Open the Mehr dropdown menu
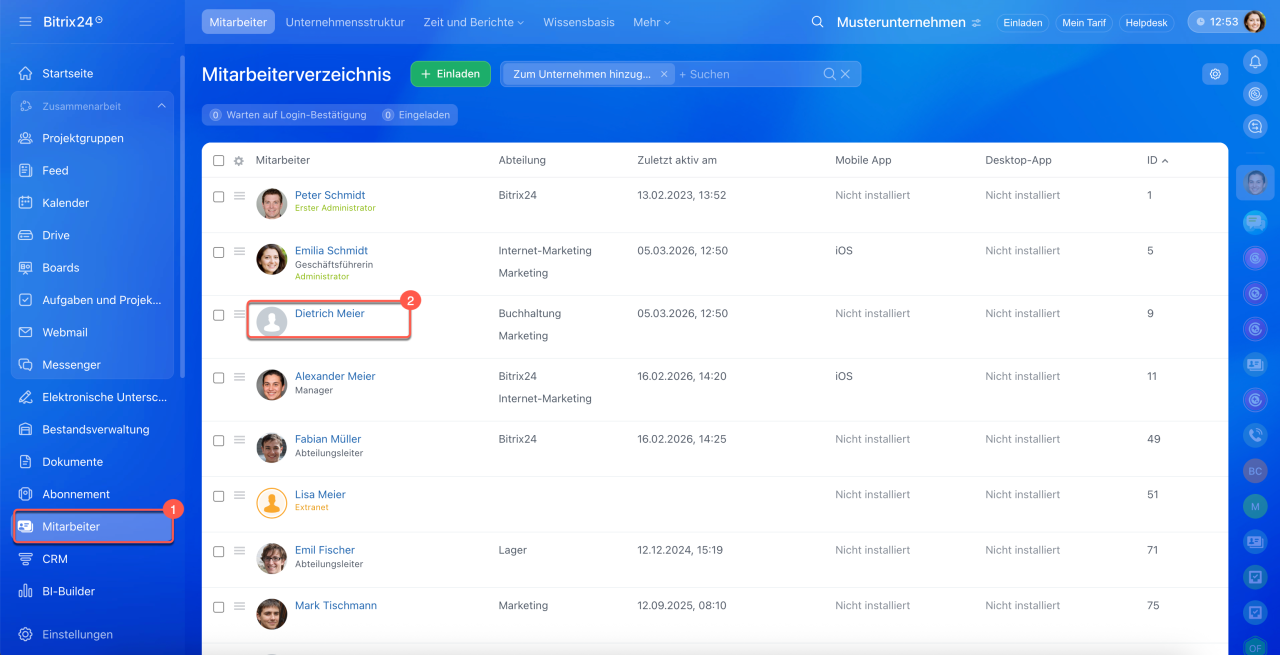1280x655 pixels. tap(652, 22)
